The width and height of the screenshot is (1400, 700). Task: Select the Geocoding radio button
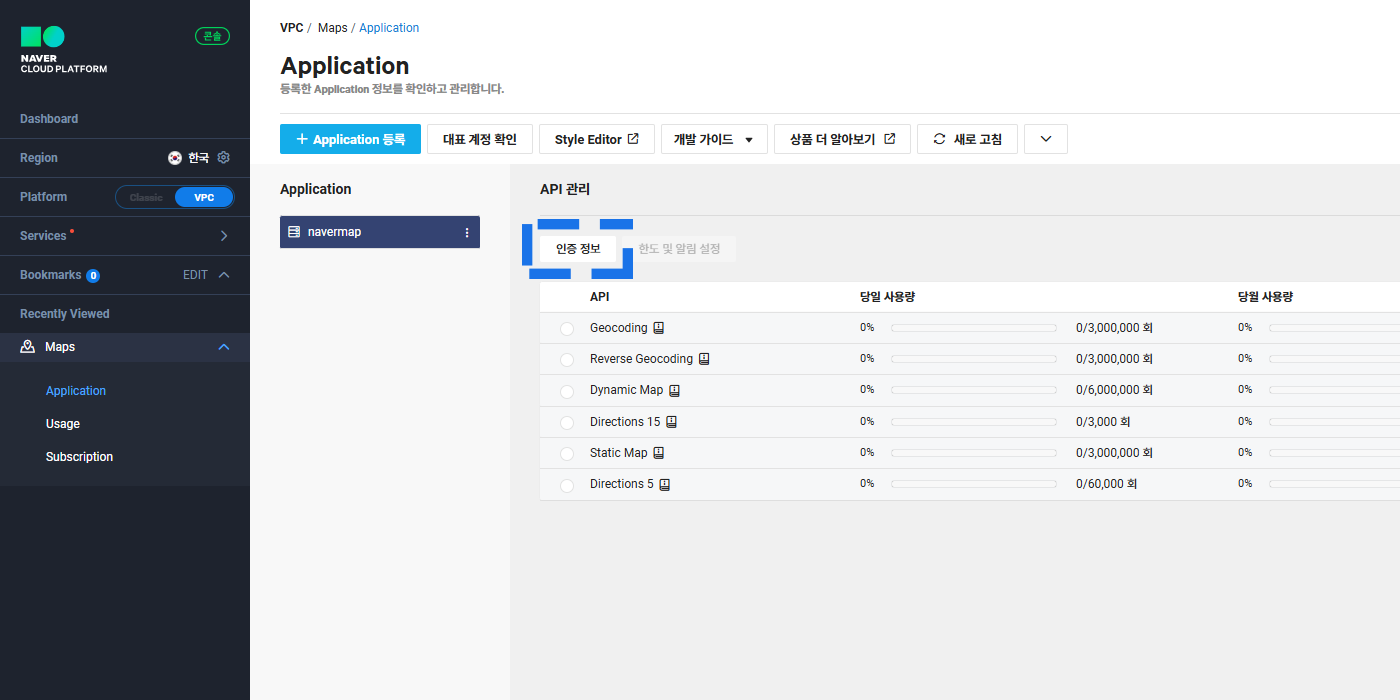567,329
